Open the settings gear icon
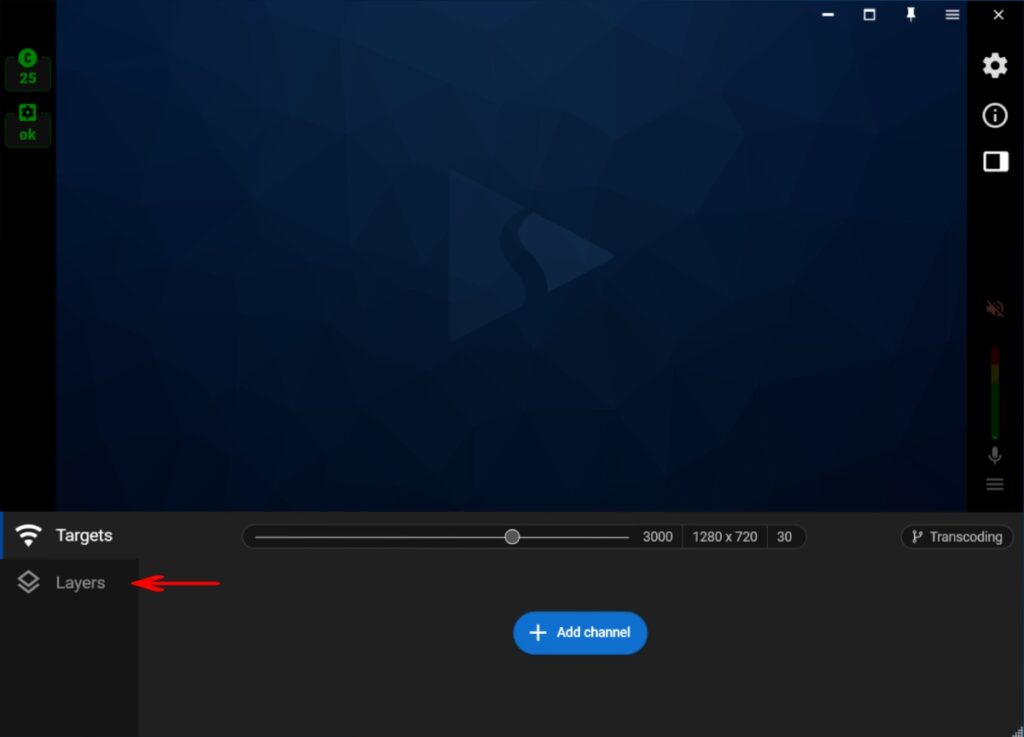1024x737 pixels. point(995,66)
